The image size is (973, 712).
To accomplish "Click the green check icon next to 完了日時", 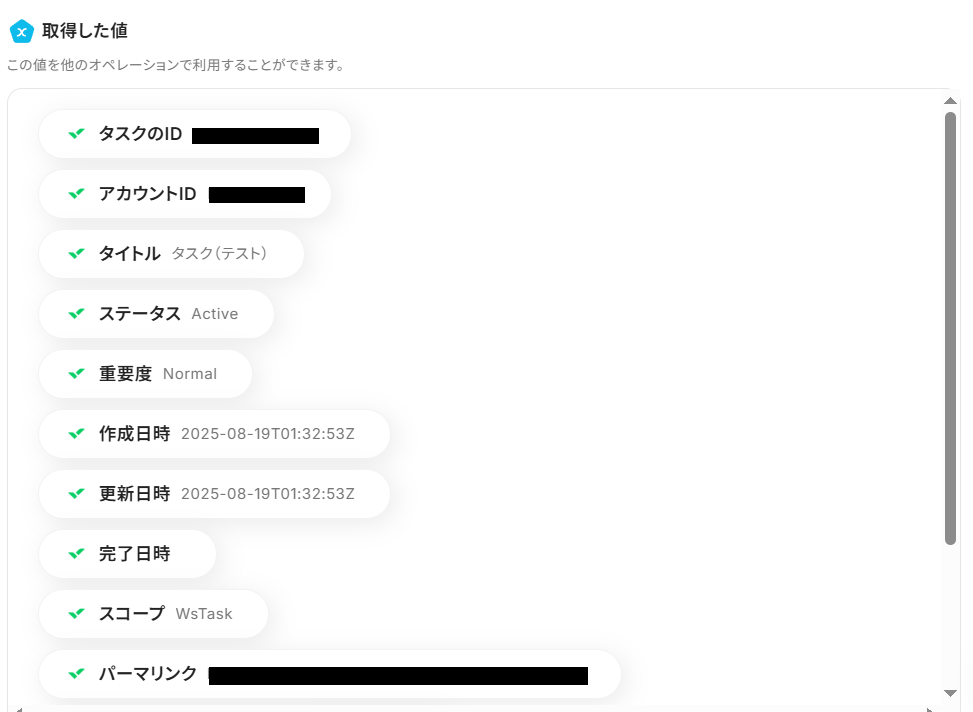I will click(76, 554).
